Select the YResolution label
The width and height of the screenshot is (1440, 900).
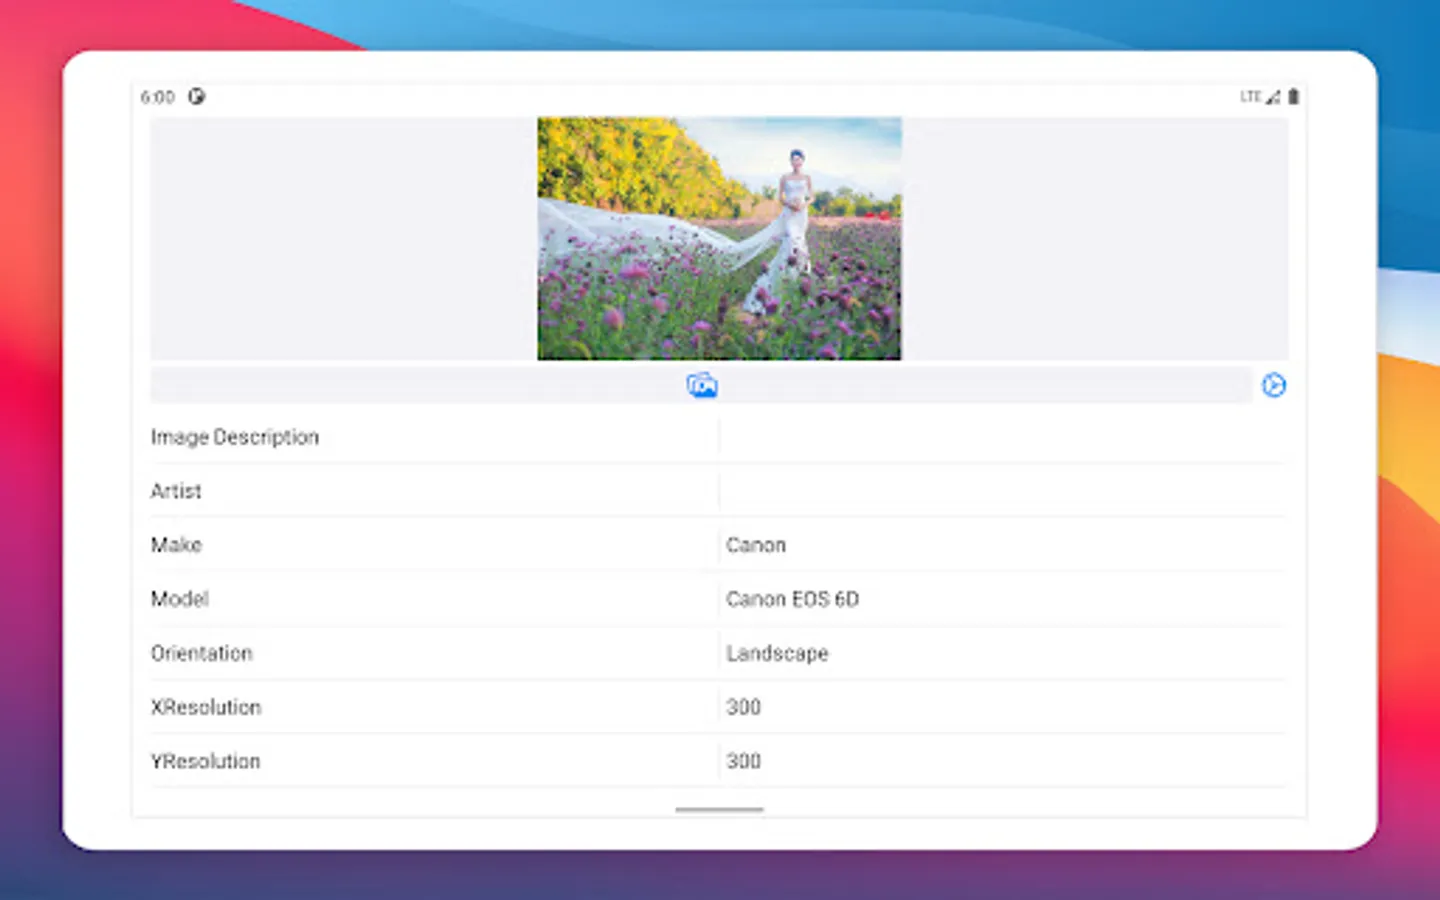pos(205,761)
